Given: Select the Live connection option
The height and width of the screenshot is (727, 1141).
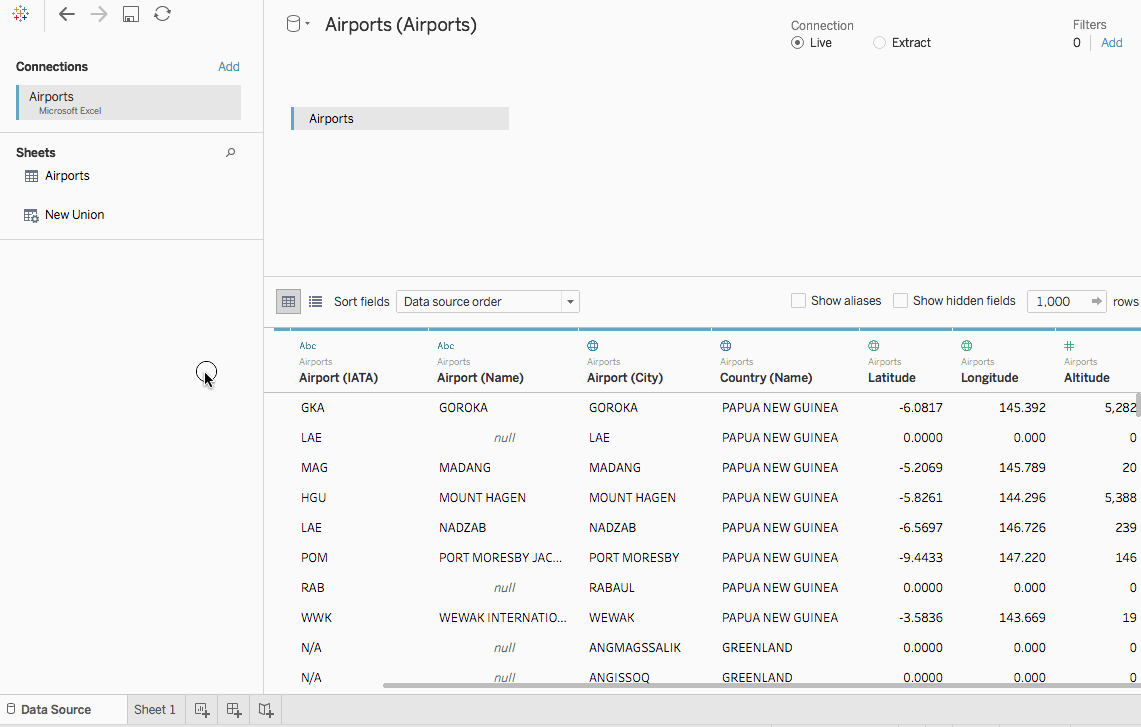Looking at the screenshot, I should [811, 43].
